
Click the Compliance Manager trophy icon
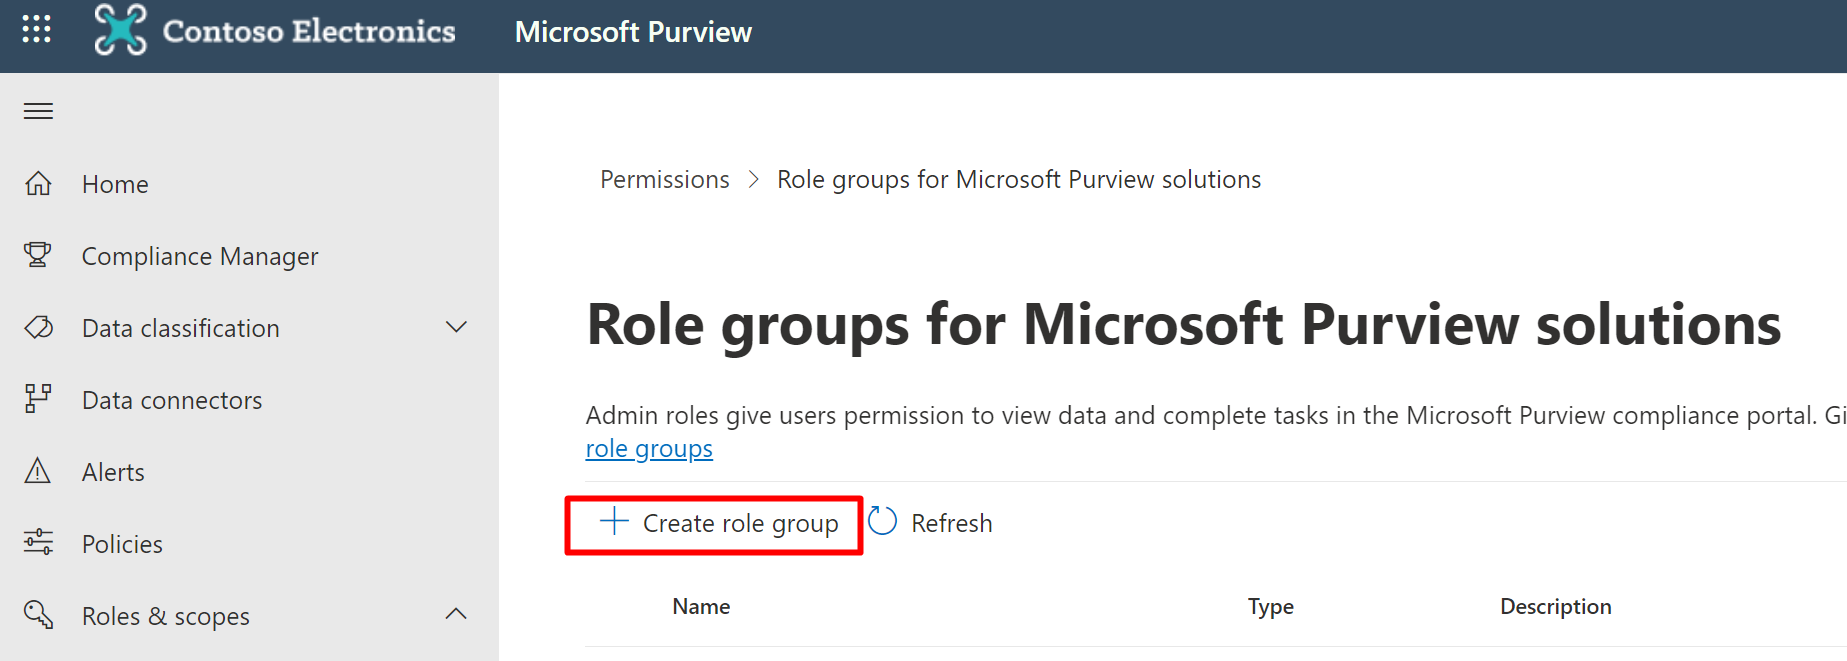(38, 256)
